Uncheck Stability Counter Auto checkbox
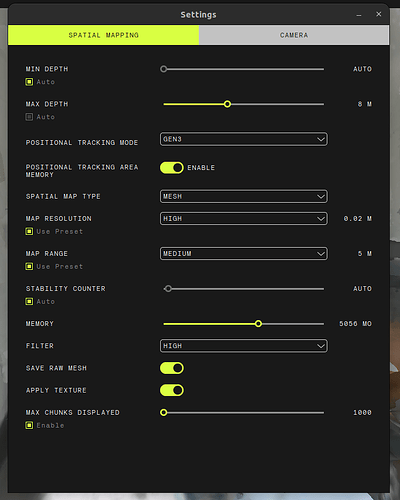This screenshot has height=500, width=400. point(29,301)
